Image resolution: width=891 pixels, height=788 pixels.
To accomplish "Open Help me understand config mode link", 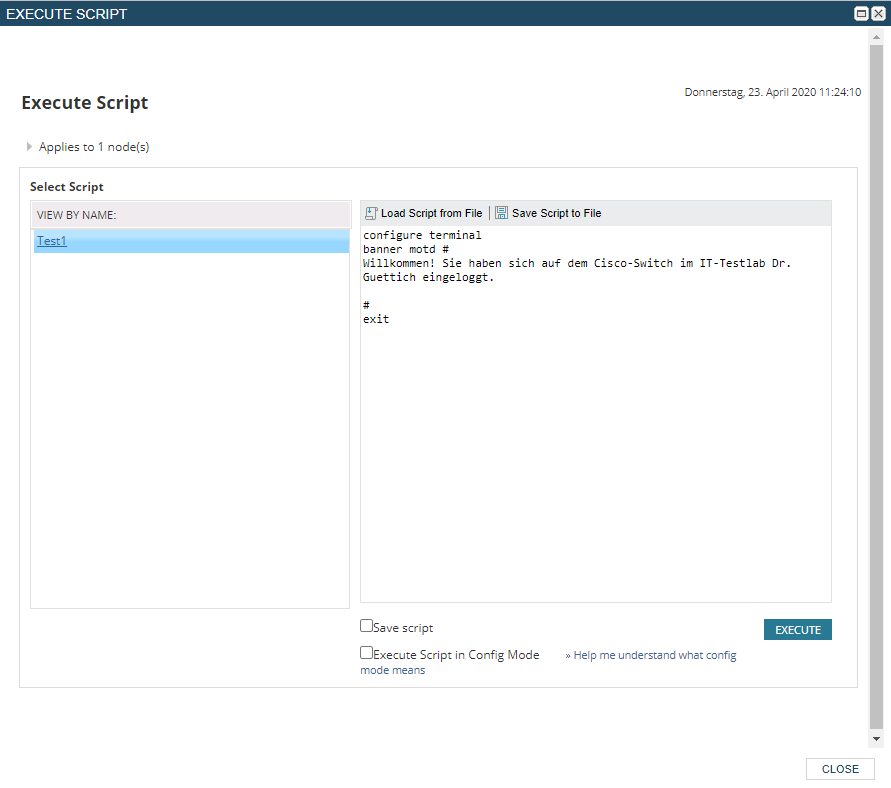I will [650, 656].
